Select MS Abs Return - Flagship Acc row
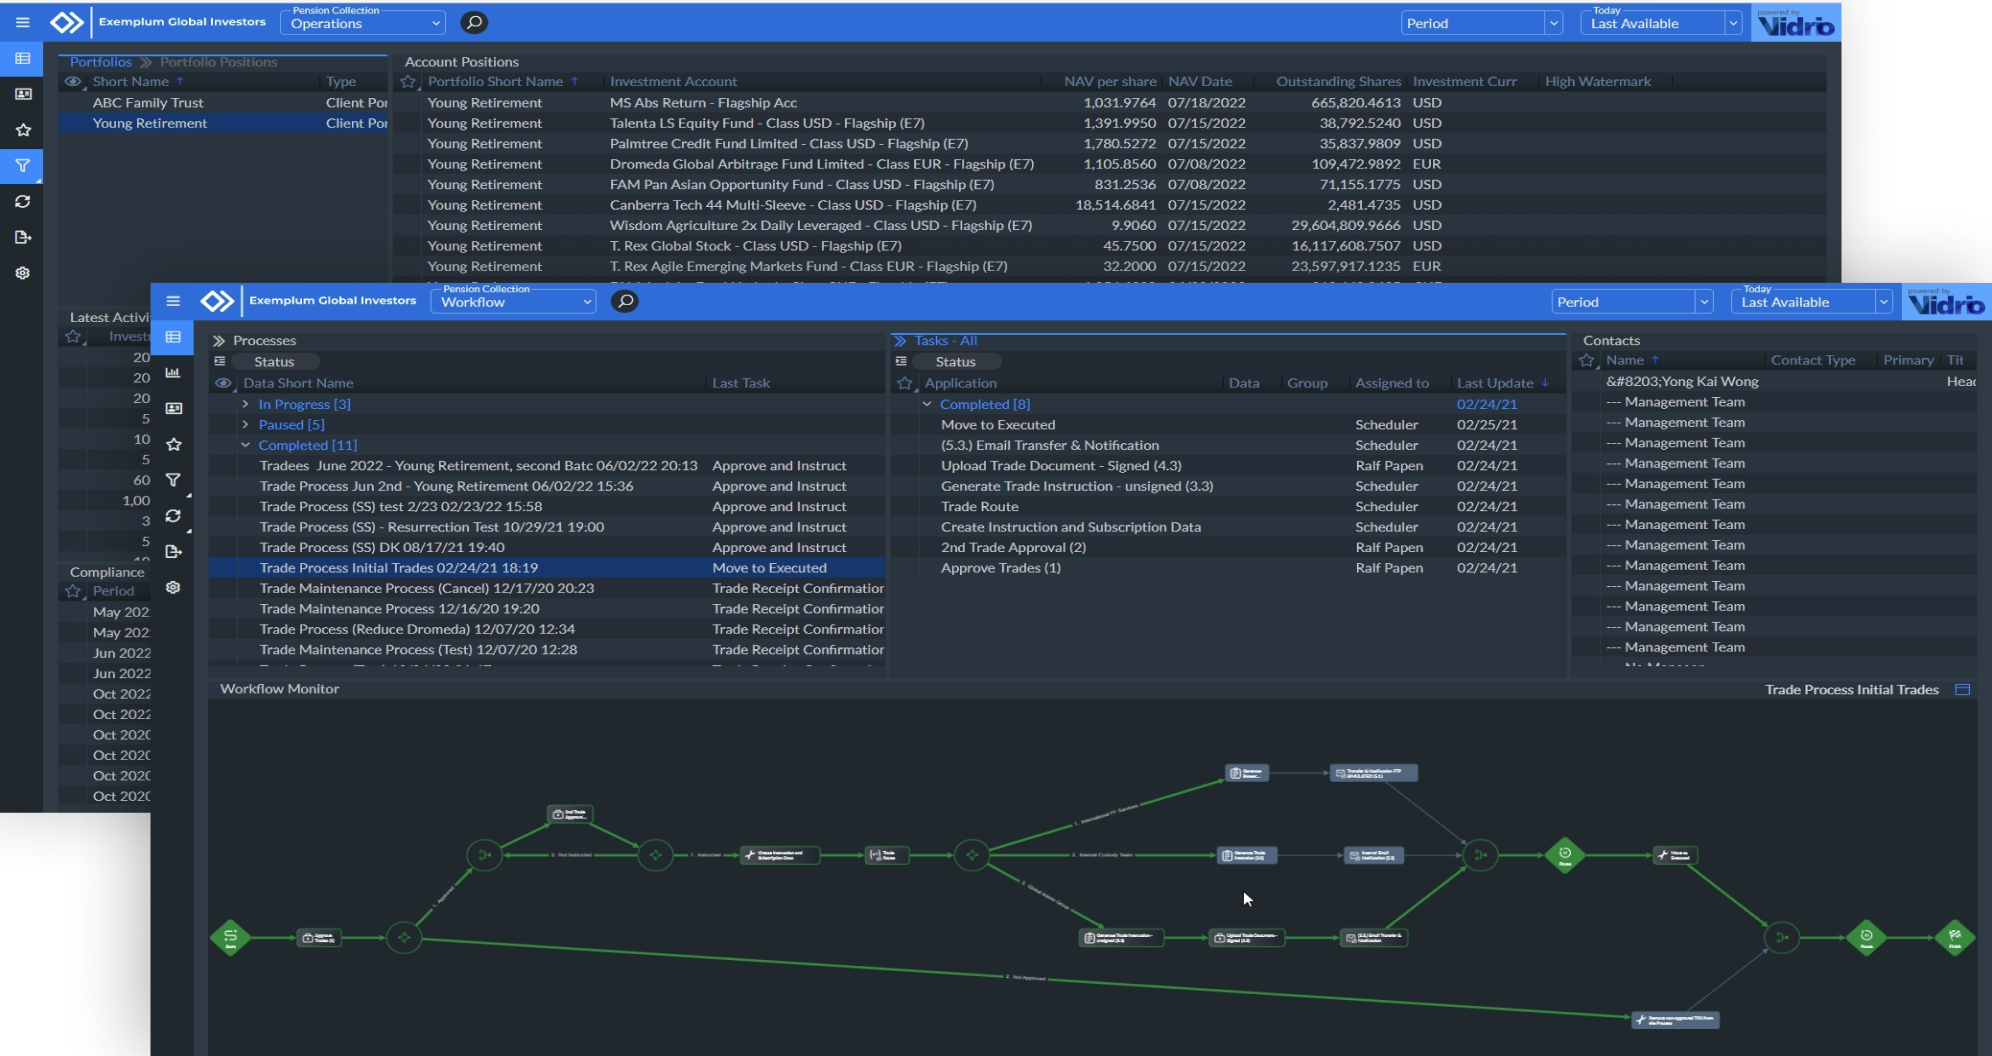Image resolution: width=1992 pixels, height=1056 pixels. click(x=1110, y=103)
